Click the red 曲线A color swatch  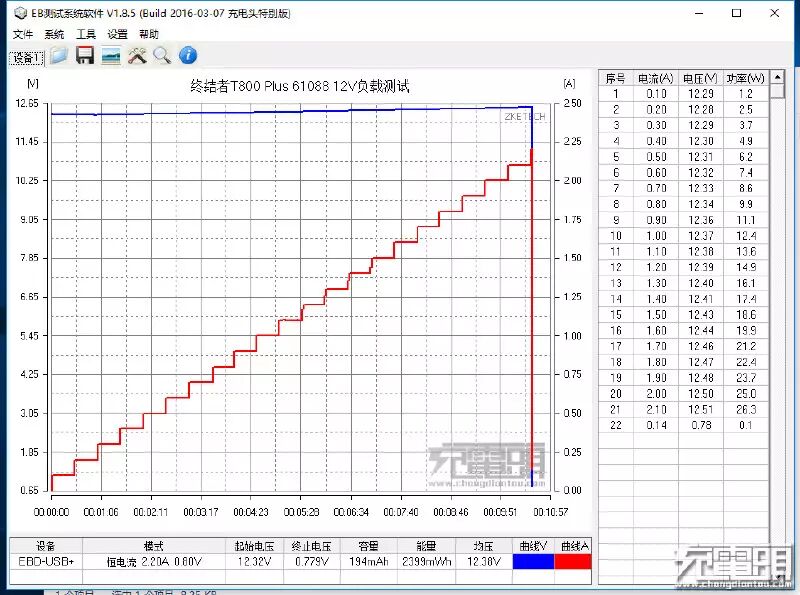[573, 561]
